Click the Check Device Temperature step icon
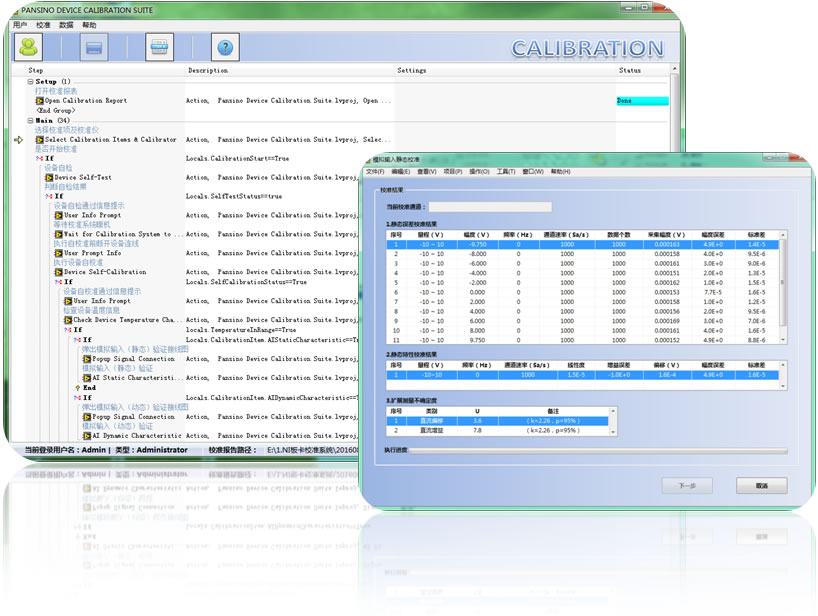 tap(67, 320)
